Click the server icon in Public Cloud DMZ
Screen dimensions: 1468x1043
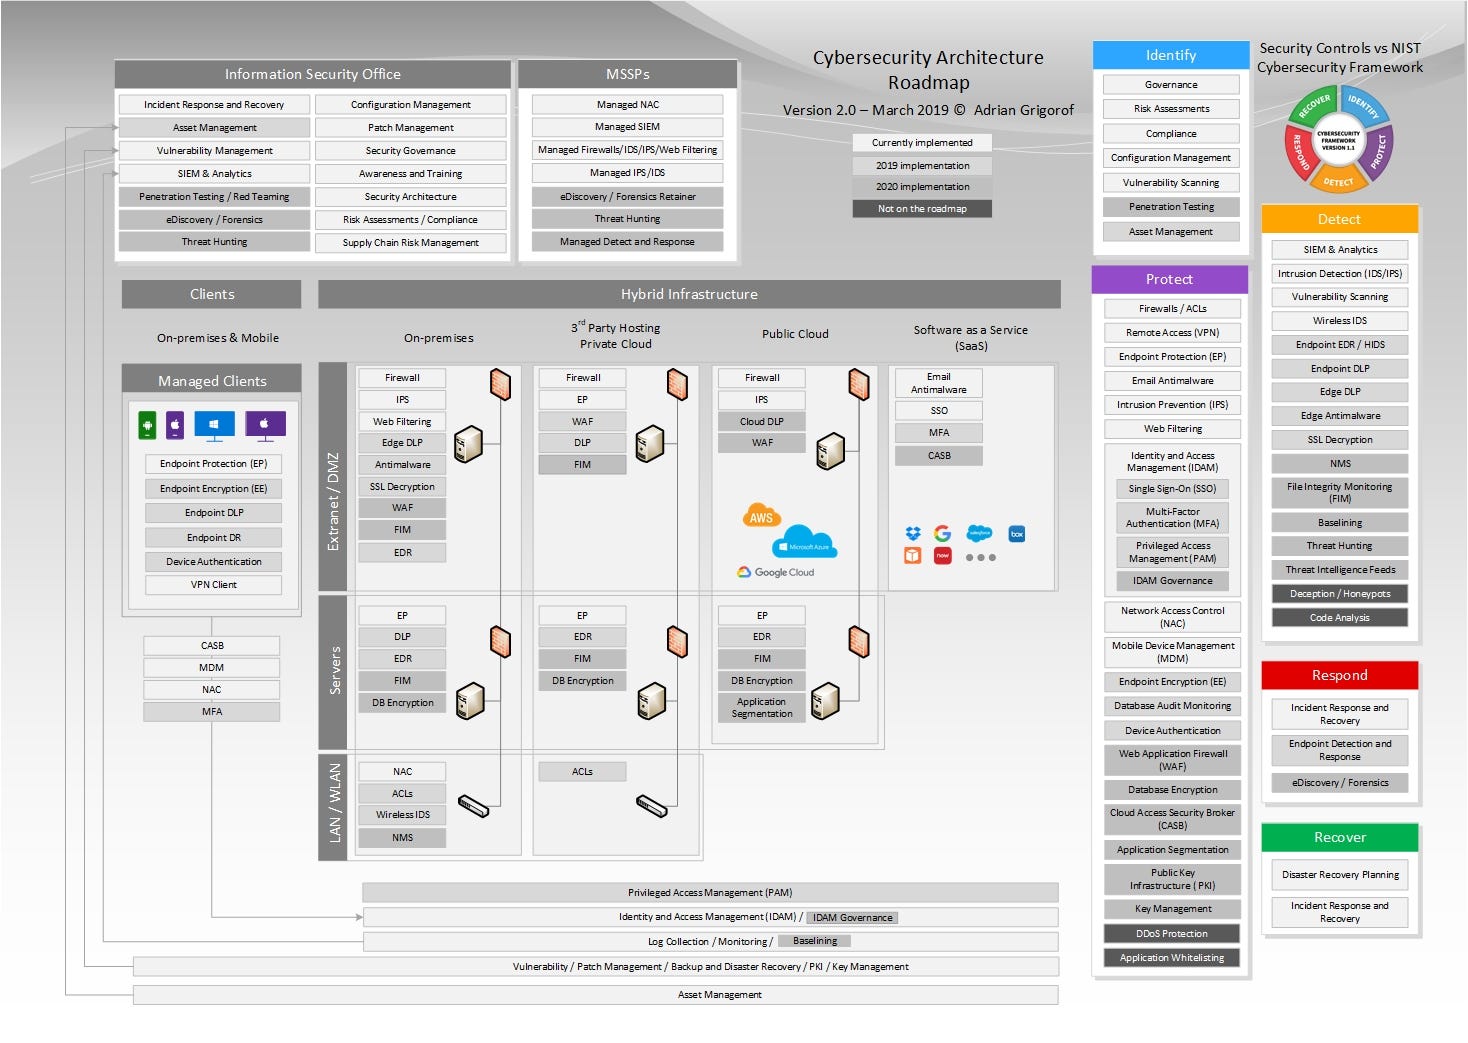pyautogui.click(x=830, y=452)
